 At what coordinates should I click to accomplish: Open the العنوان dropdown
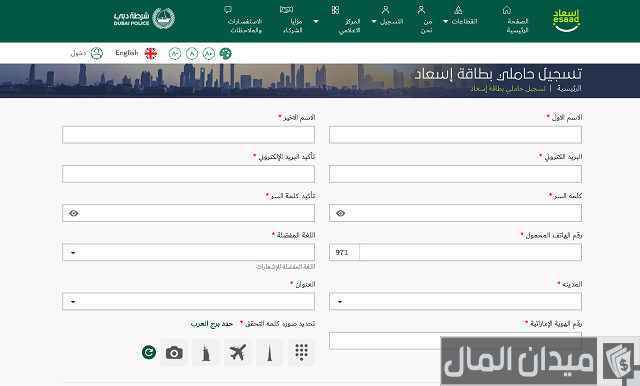(188, 302)
